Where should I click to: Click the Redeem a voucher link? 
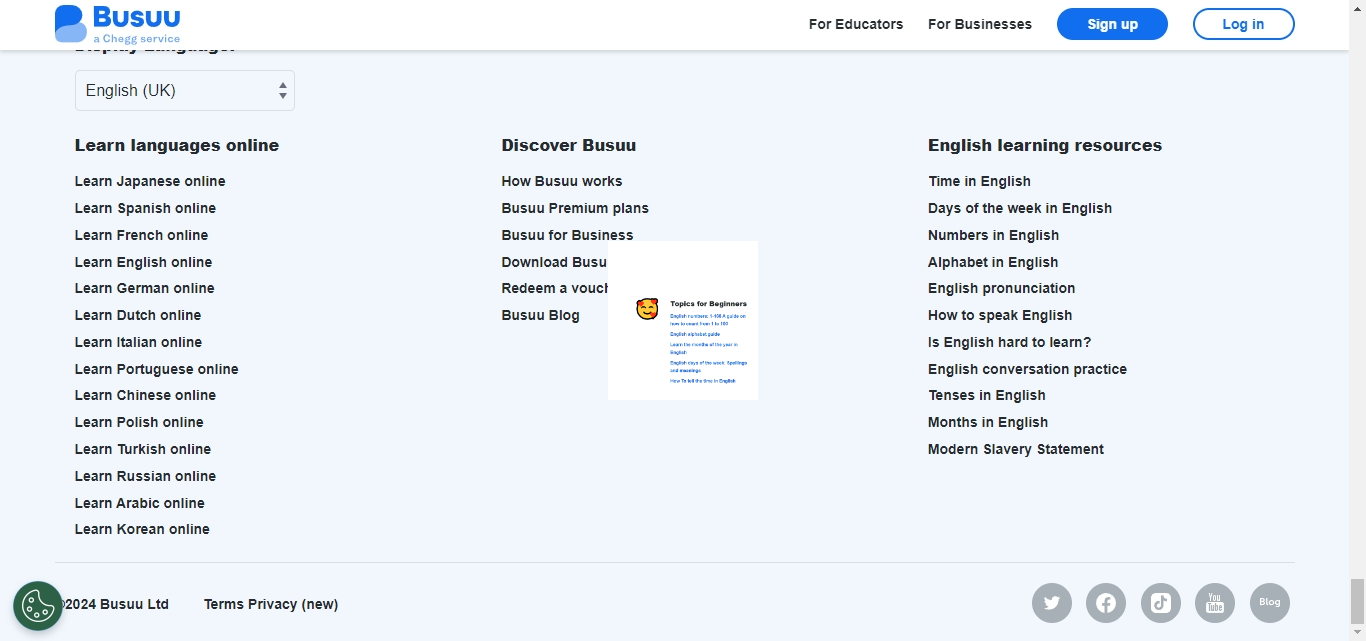point(555,288)
